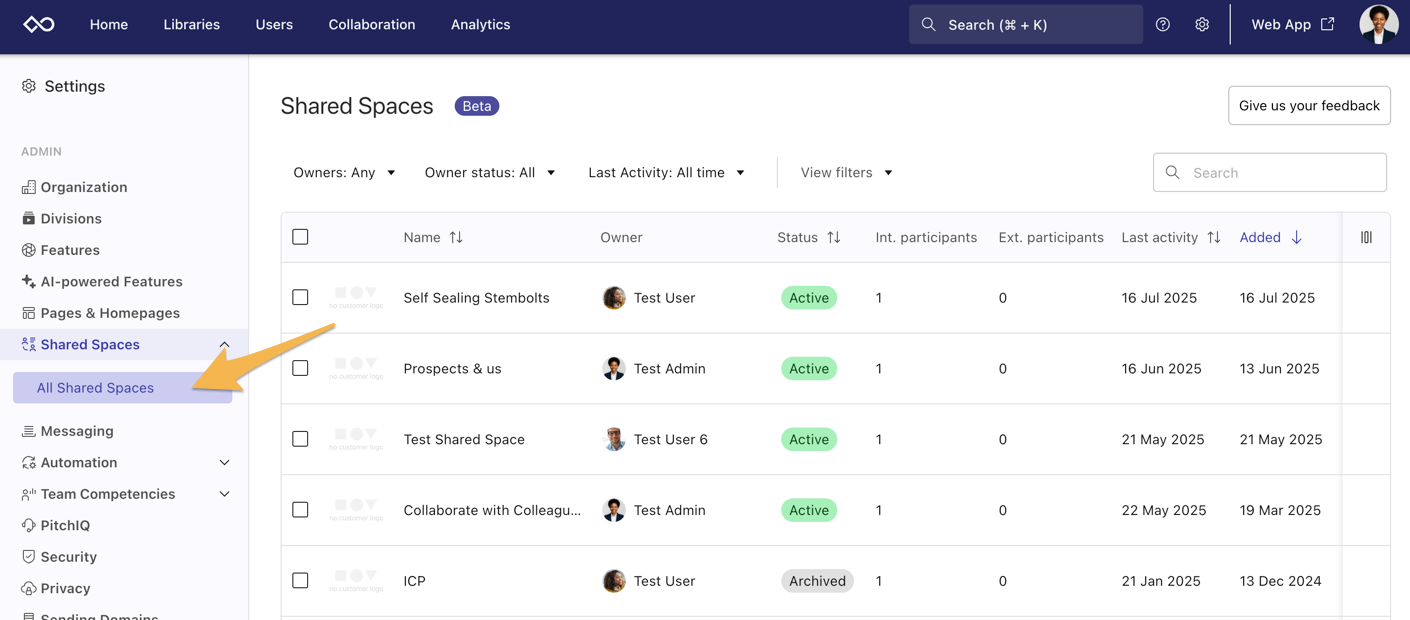Switch to the Analytics section

pos(480,24)
